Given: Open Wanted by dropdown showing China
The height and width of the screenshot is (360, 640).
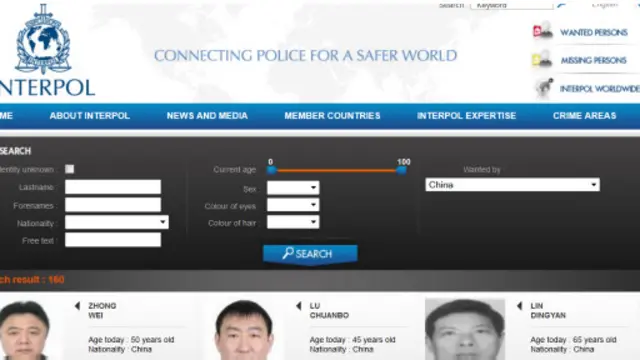Looking at the screenshot, I should click(512, 184).
